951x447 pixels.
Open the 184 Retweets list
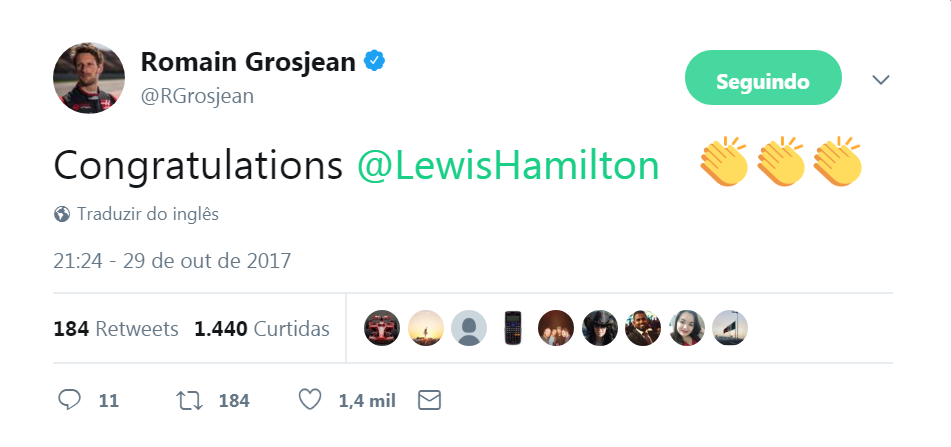116,328
